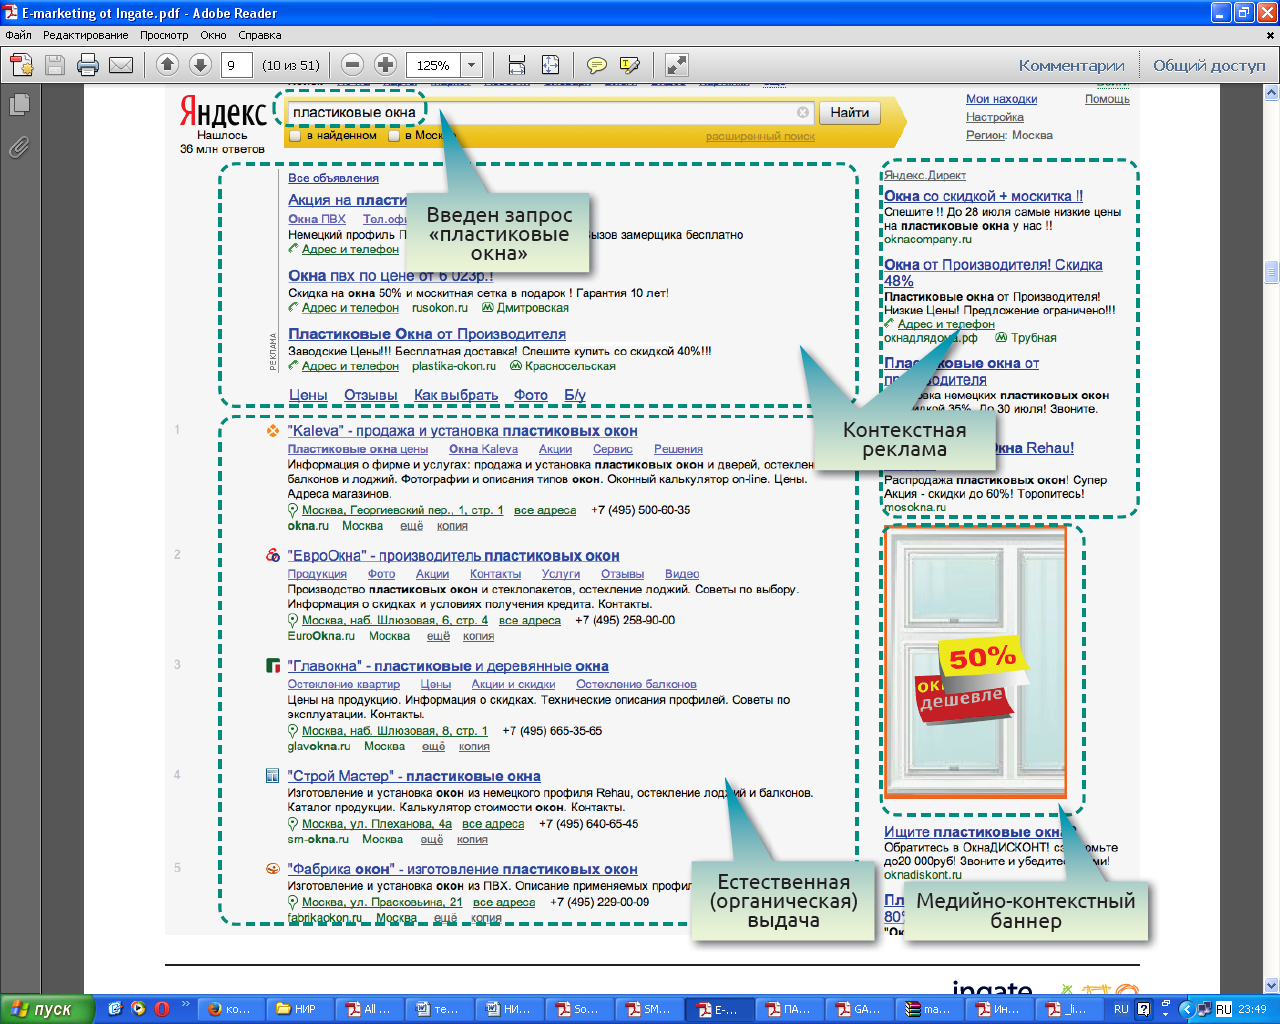Open the 'Мои находки' link
The image size is (1280, 1024).
1001,99
